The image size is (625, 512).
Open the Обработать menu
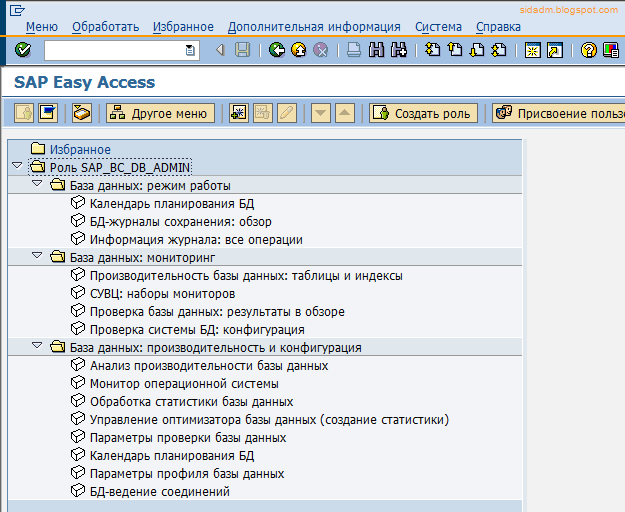pos(105,27)
